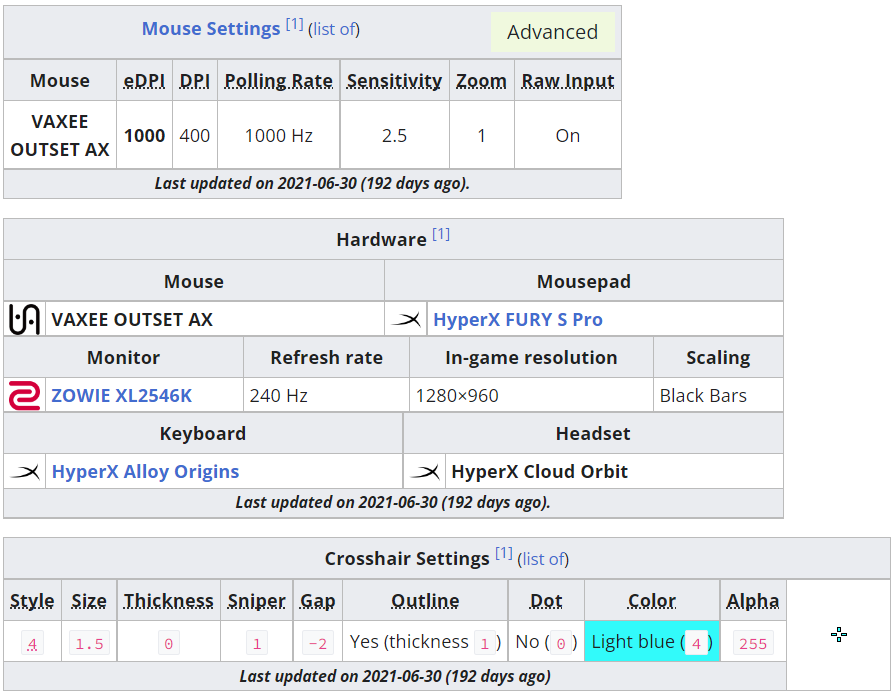This screenshot has width=894, height=691.
Task: Follow reference [1] next to Hardware
Action: [x=441, y=234]
